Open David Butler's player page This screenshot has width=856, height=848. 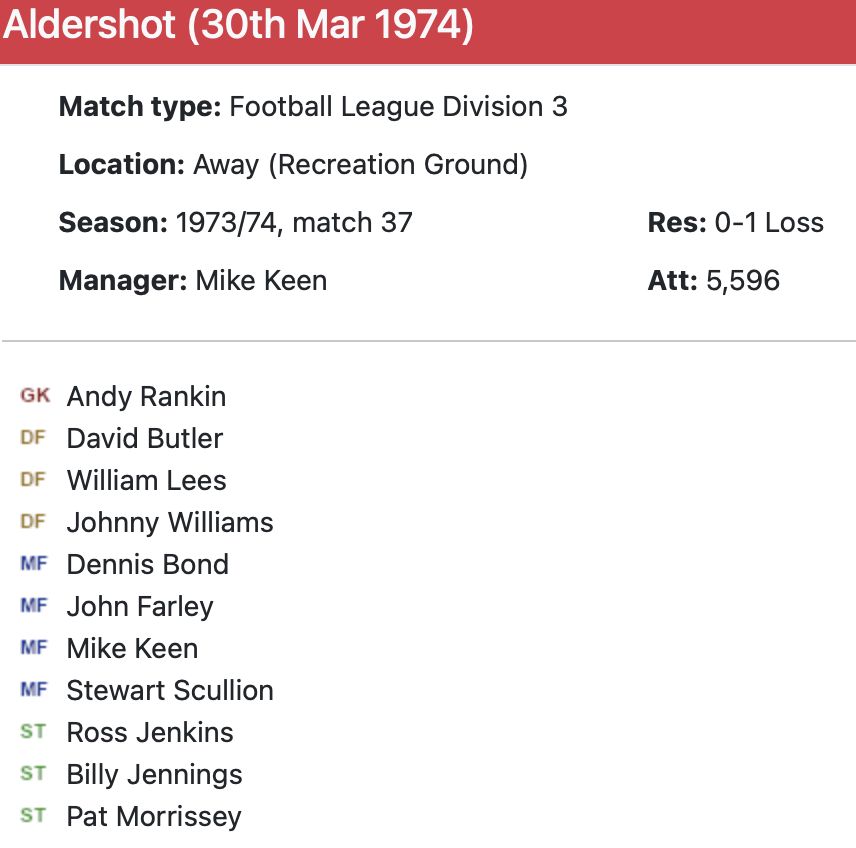145,439
